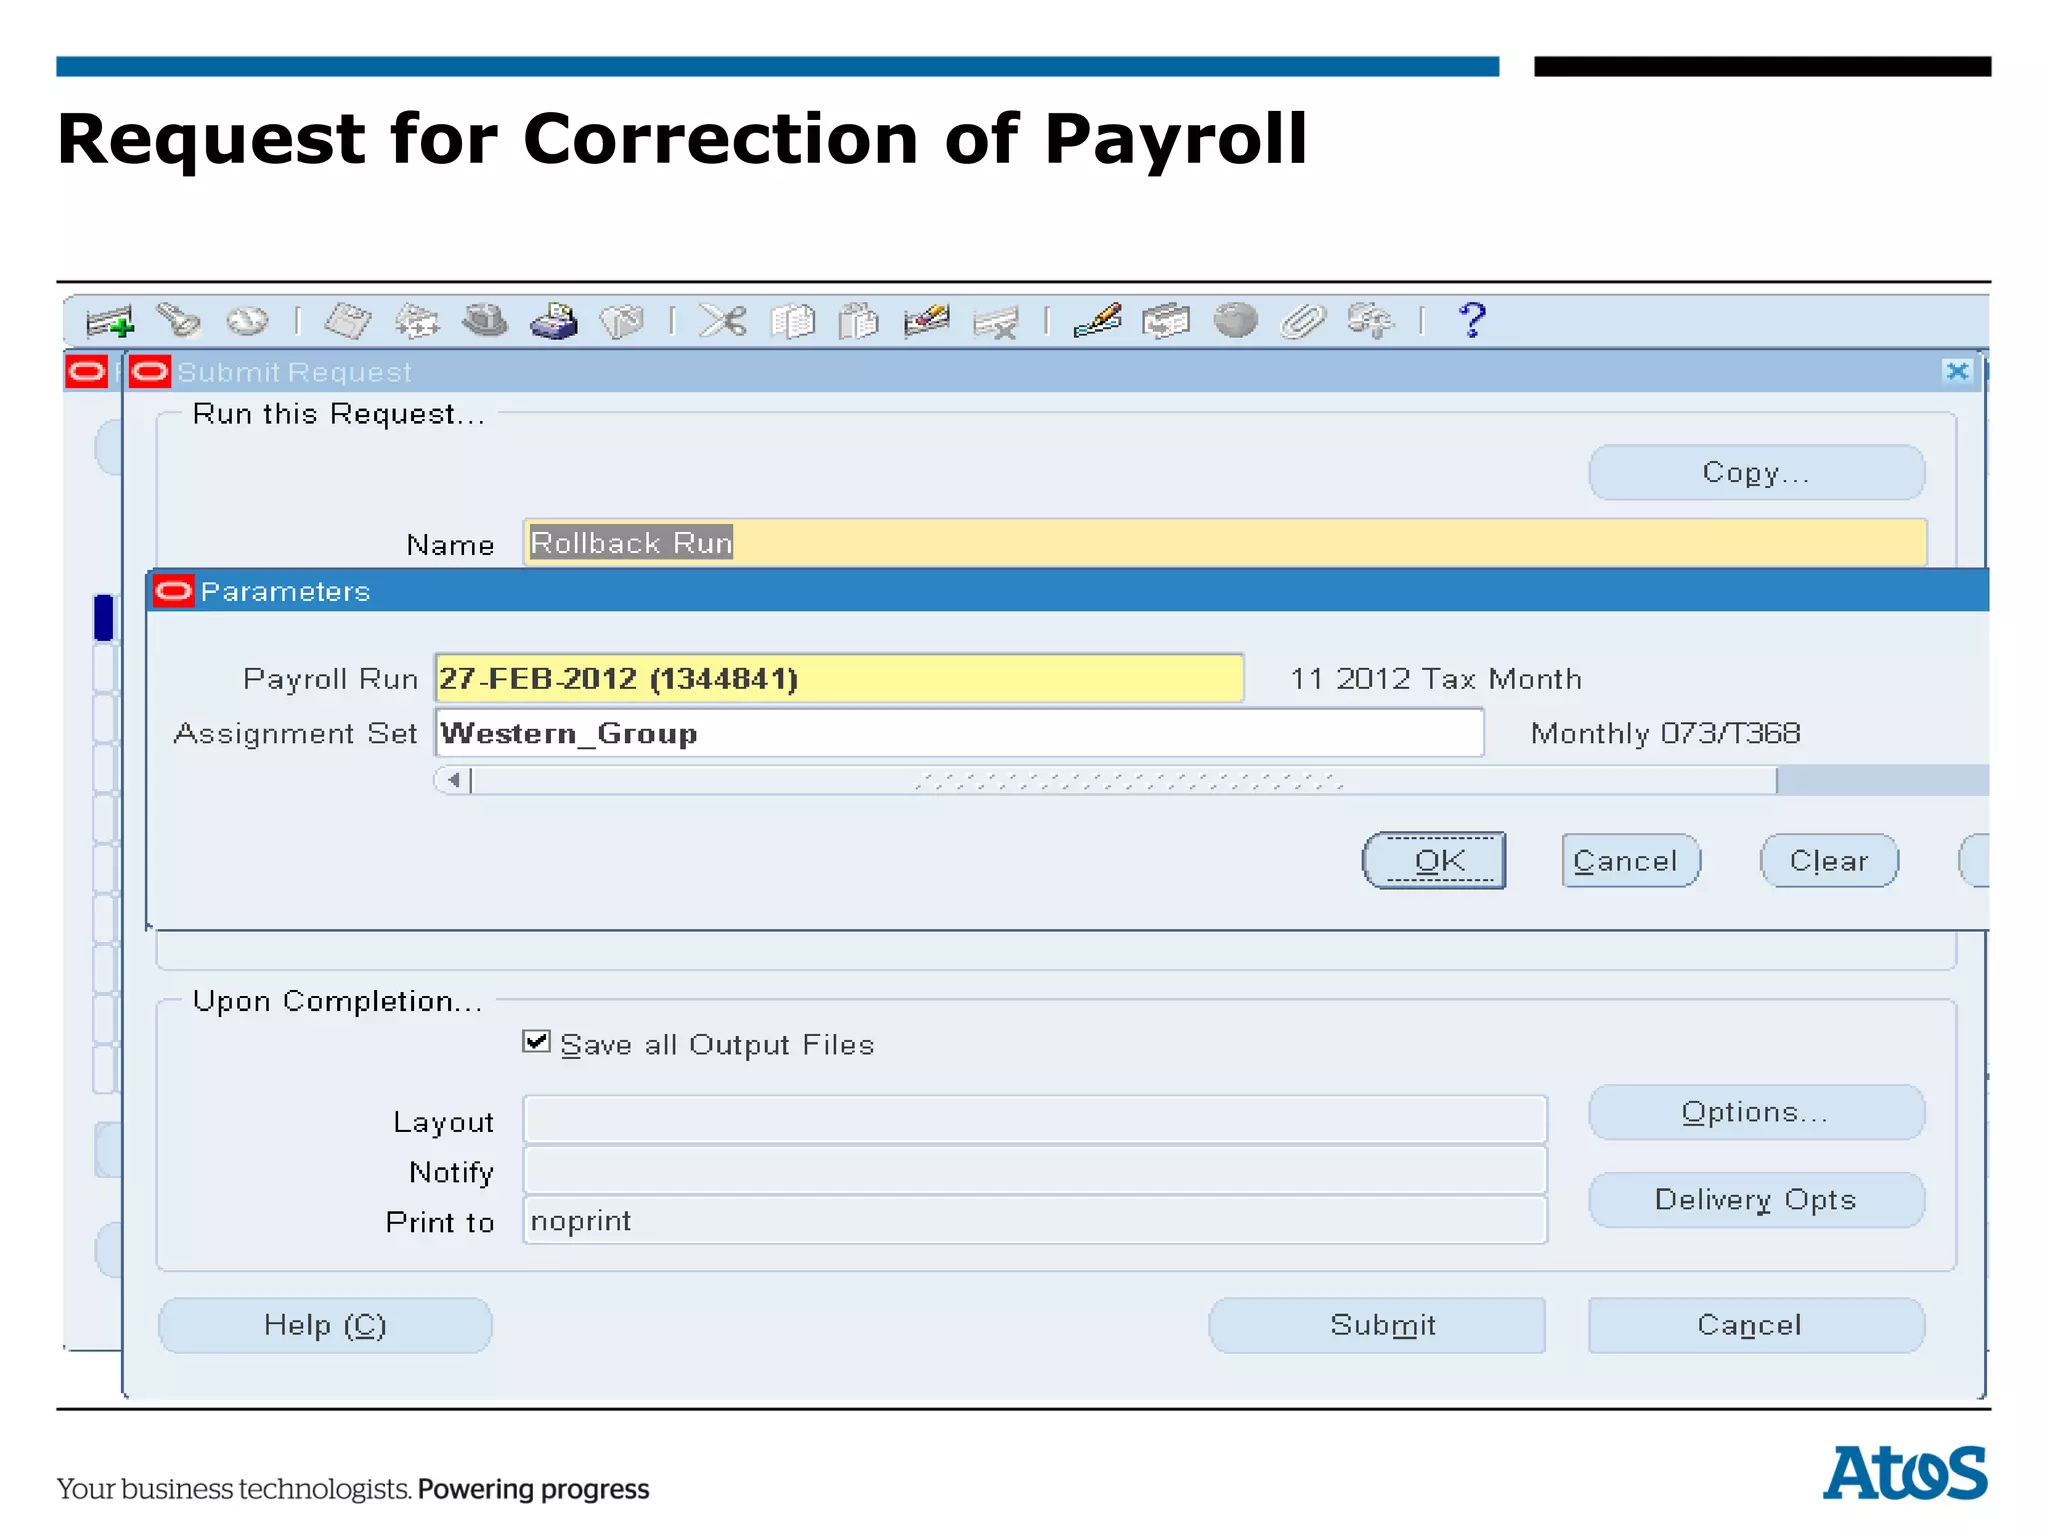Click Cancel in the Parameters dialog
2048x1536 pixels.
click(1630, 861)
